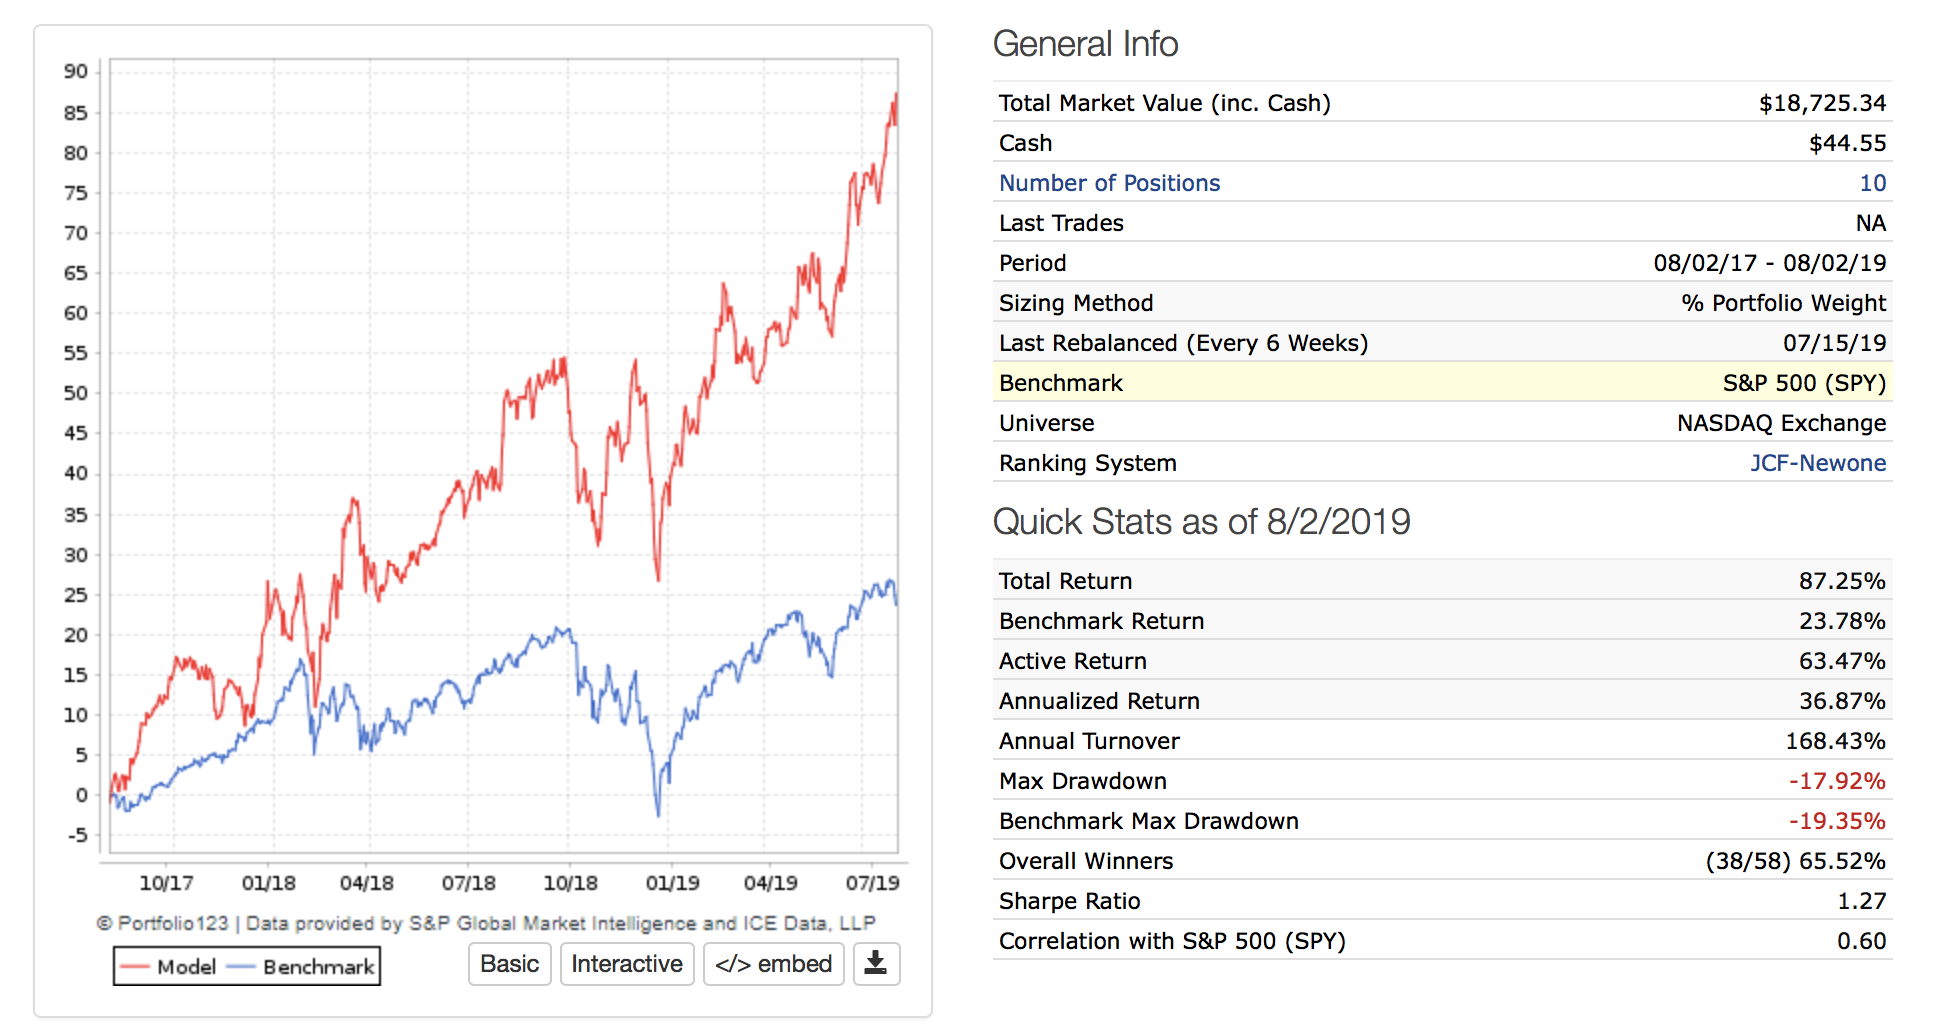Viewport: 1936px width, 1034px height.
Task: Switch chart to Interactive view
Action: (627, 964)
